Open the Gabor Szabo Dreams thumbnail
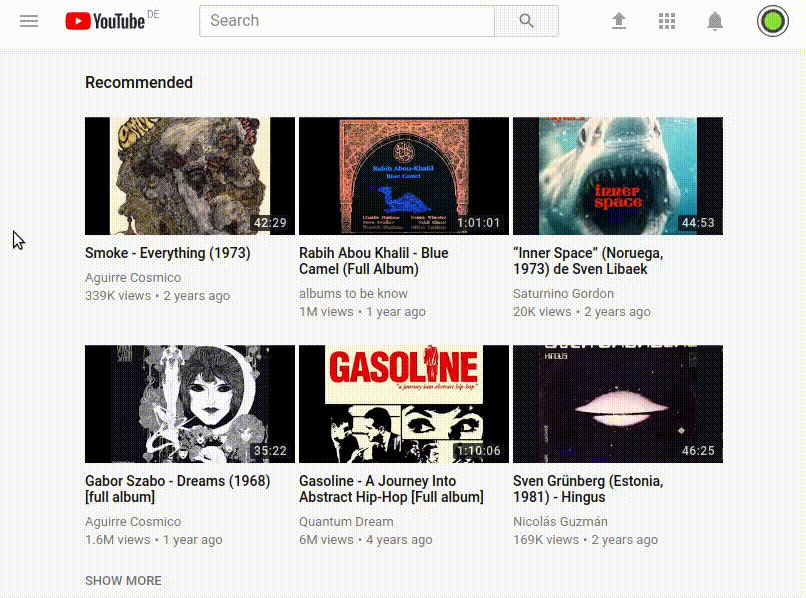The height and width of the screenshot is (598, 806). click(190, 404)
